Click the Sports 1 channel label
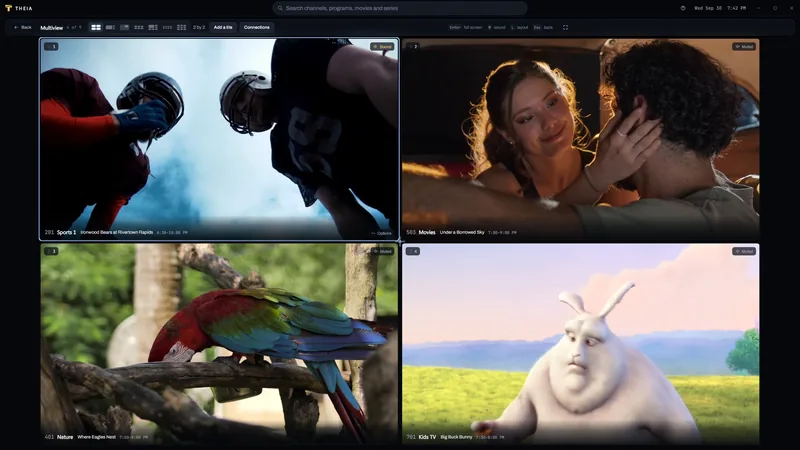 [x=66, y=233]
